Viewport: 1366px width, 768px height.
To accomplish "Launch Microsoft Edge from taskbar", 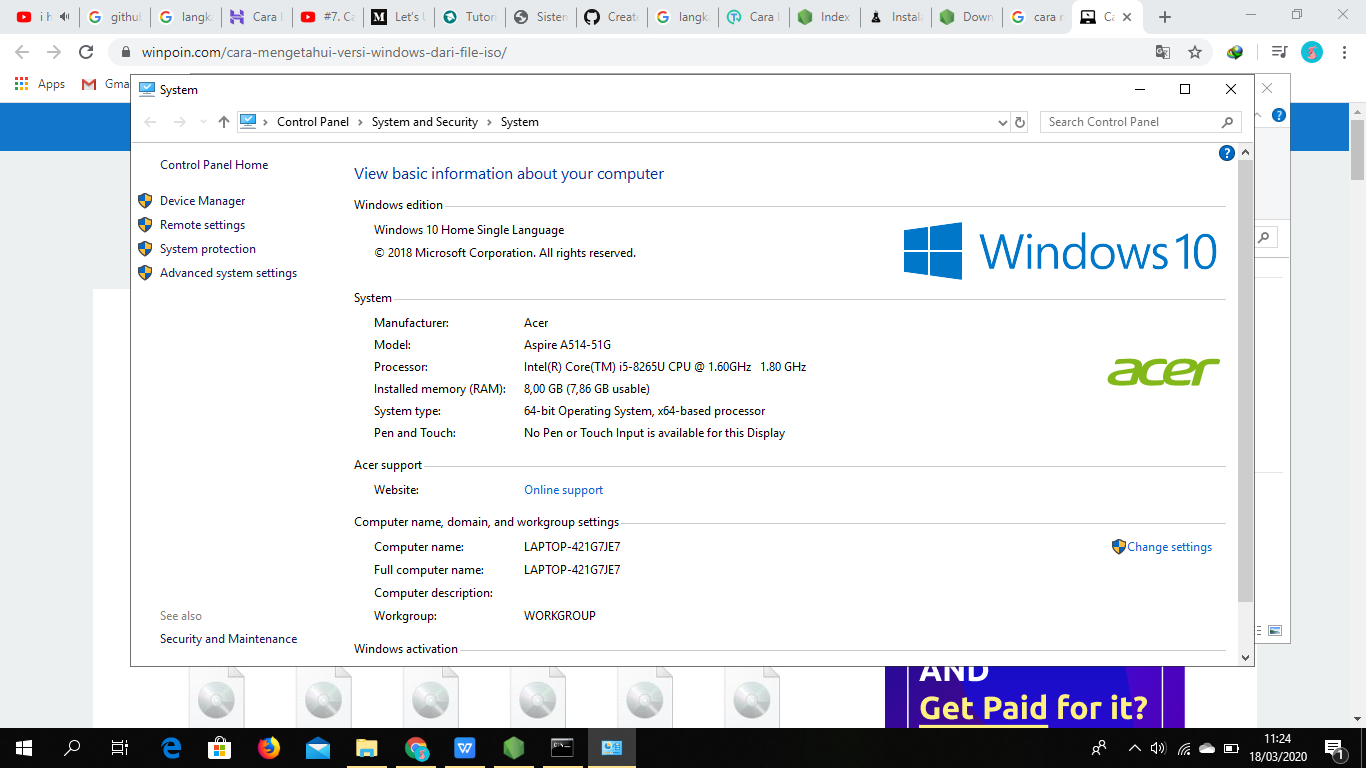I will coord(172,747).
